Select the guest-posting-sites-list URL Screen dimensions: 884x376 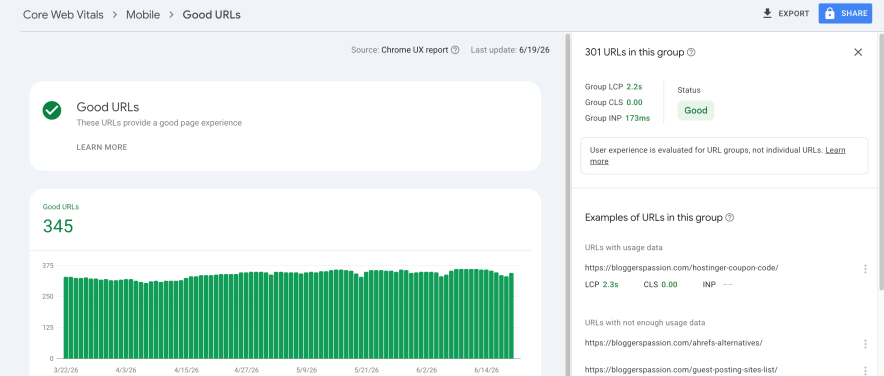pos(681,370)
